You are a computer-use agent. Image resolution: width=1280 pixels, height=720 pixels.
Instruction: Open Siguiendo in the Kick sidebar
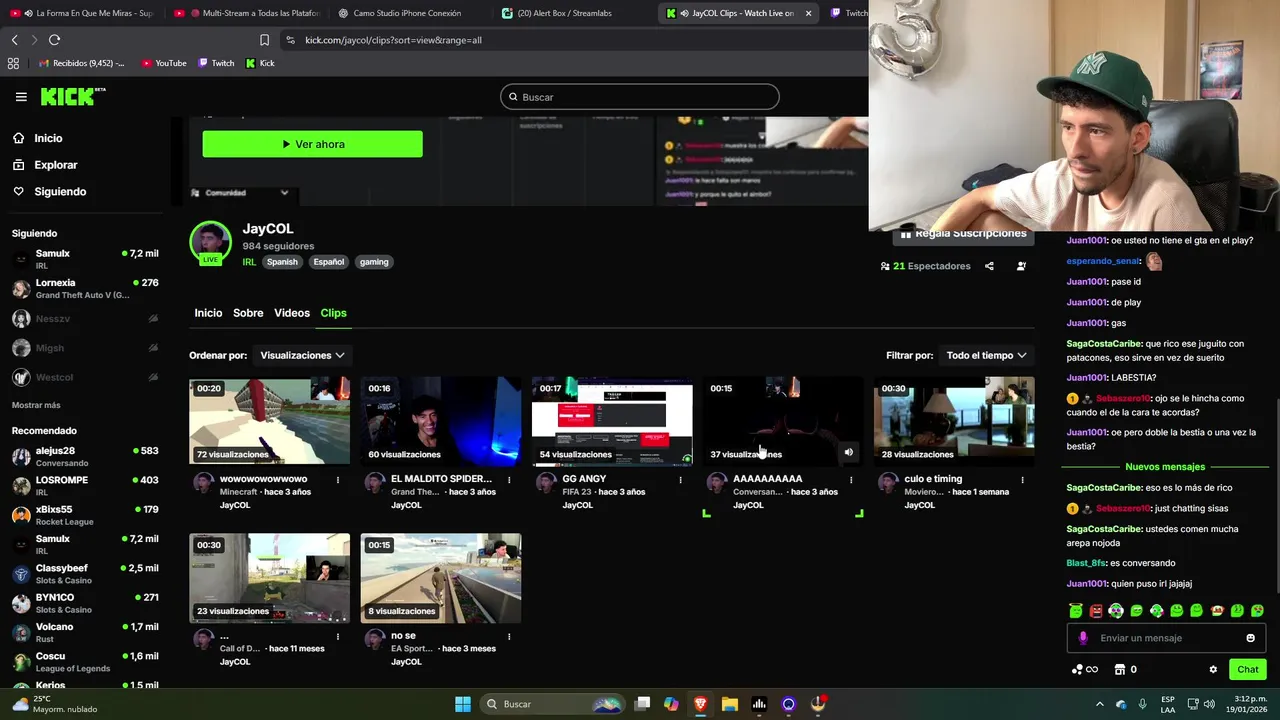pos(60,191)
